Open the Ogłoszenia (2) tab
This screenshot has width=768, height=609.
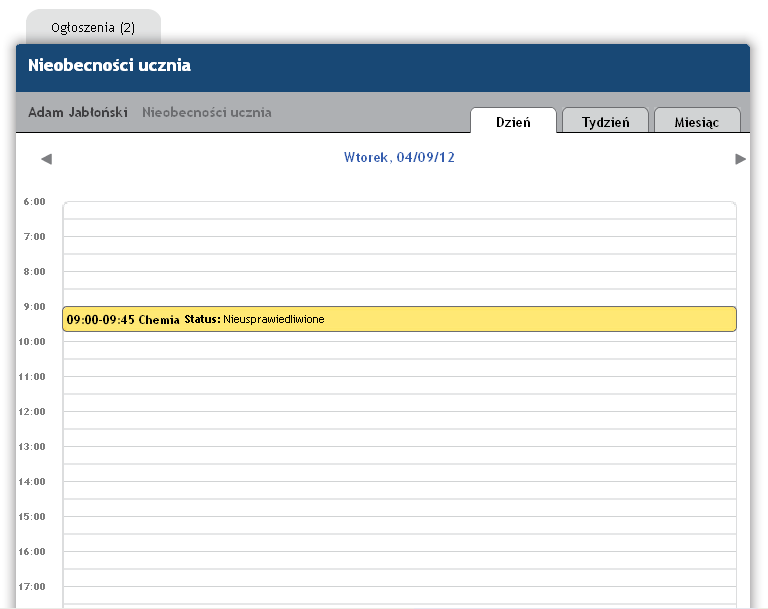coord(93,27)
